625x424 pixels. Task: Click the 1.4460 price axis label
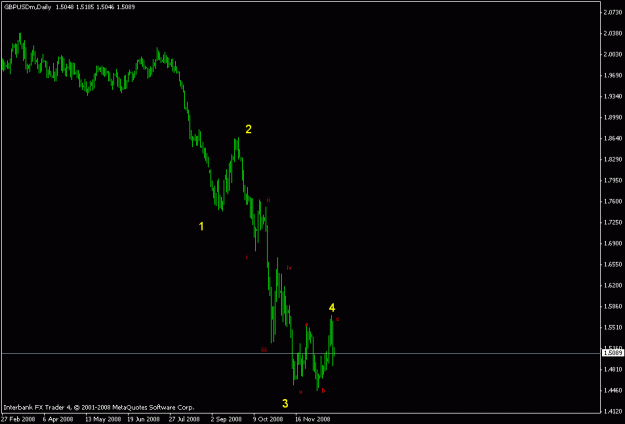click(613, 391)
